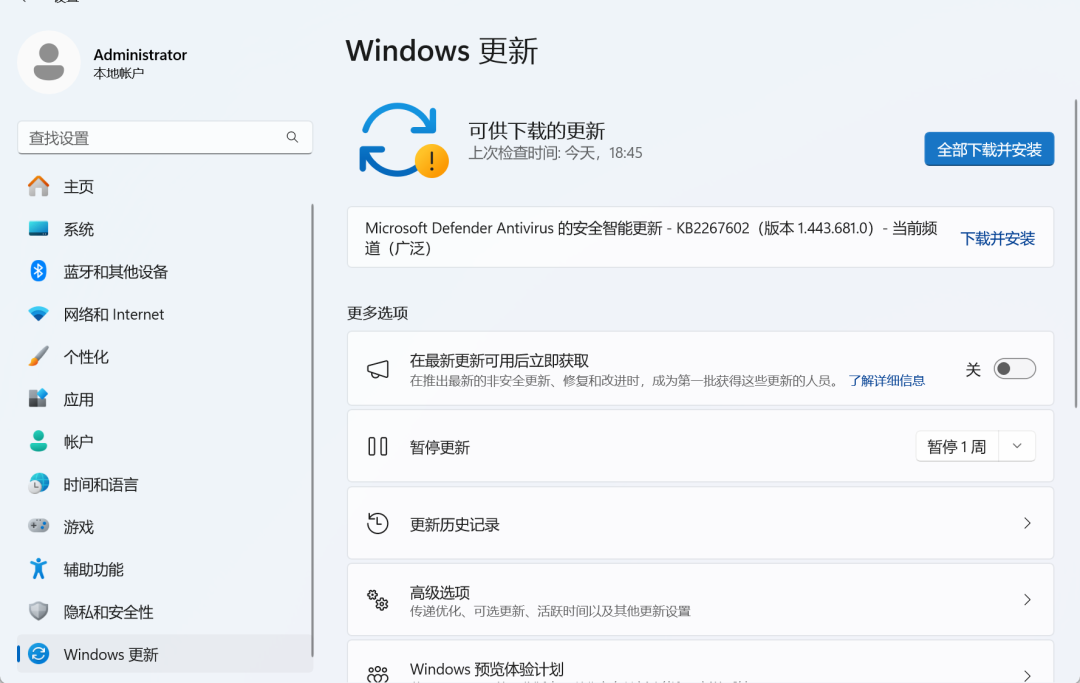The height and width of the screenshot is (683, 1080).
Task: Click the 全部下载并安装 button
Action: [989, 149]
